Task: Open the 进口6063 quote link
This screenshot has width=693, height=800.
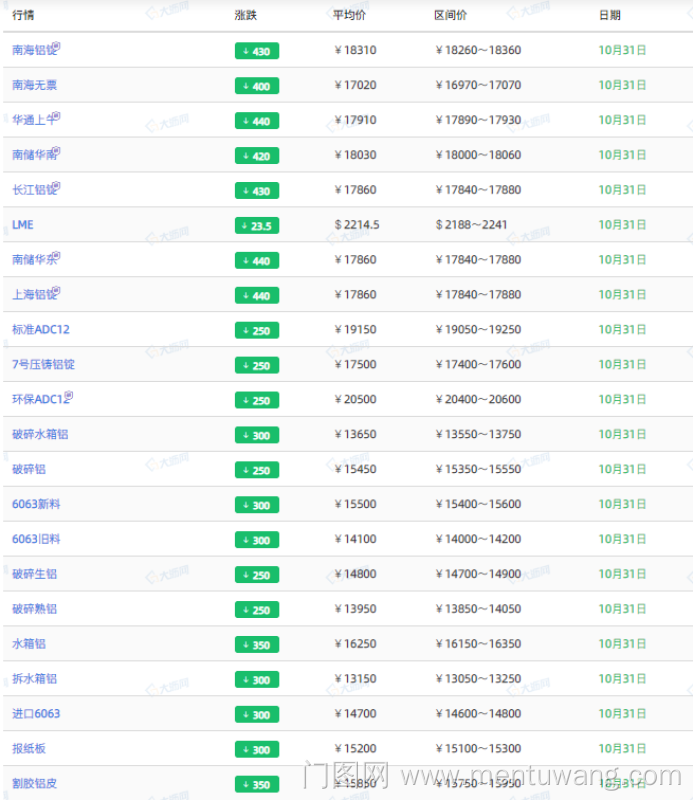Action: [x=36, y=714]
